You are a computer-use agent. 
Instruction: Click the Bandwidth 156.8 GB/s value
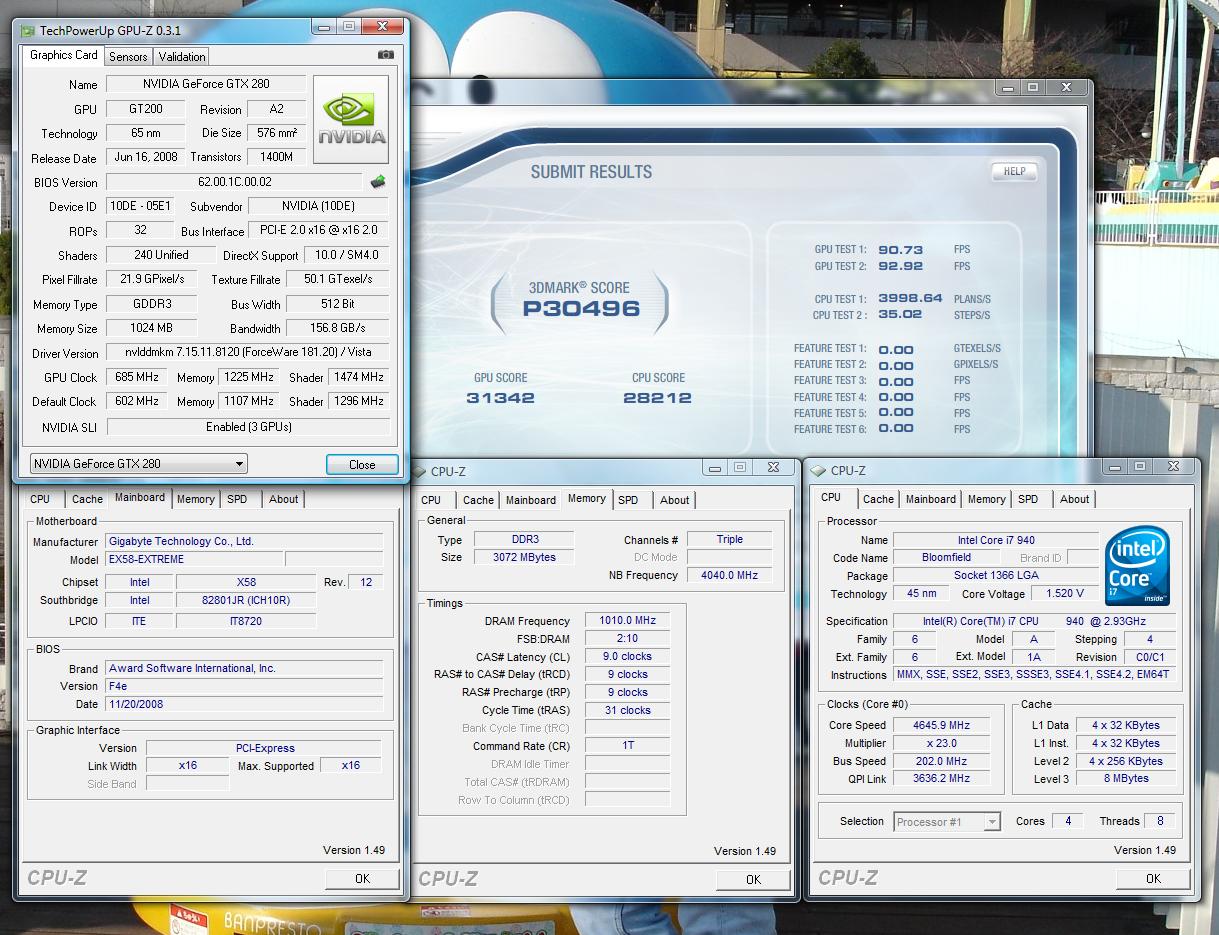338,328
